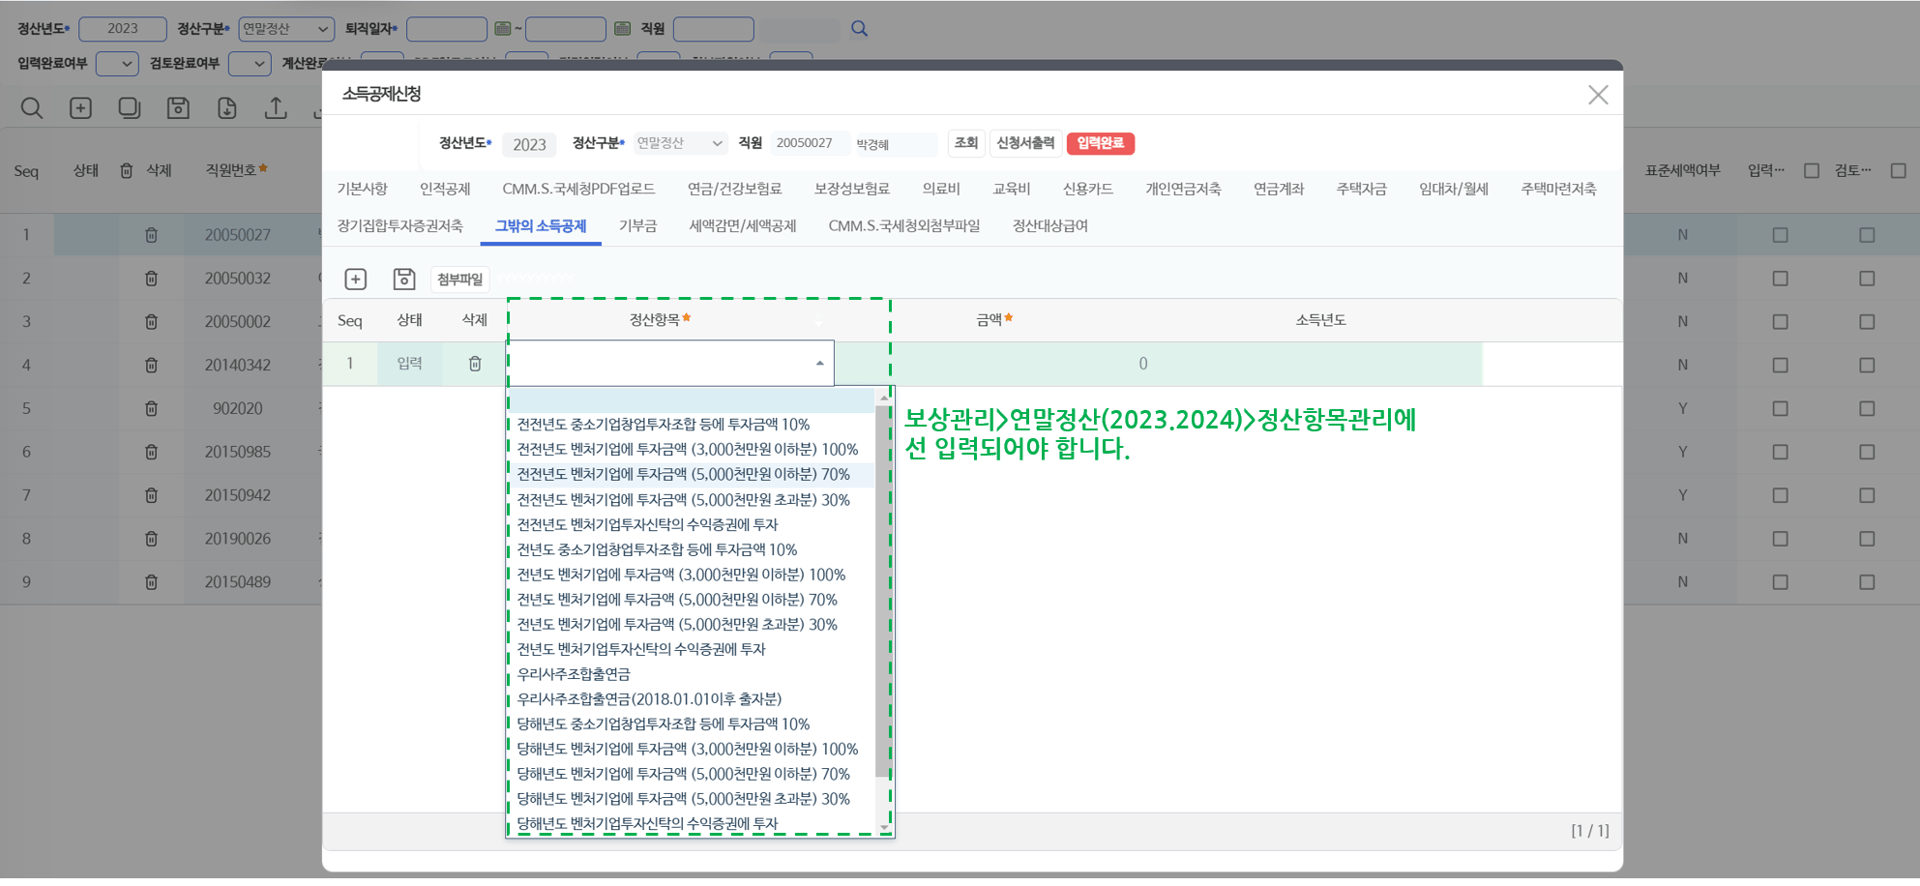Click the dialog 직원 number field 20050027
Viewport: 1920px width, 886px height.
pyautogui.click(x=809, y=143)
